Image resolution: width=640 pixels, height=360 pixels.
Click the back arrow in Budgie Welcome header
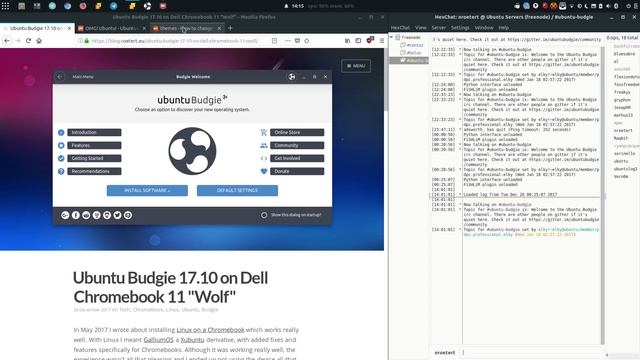click(60, 77)
